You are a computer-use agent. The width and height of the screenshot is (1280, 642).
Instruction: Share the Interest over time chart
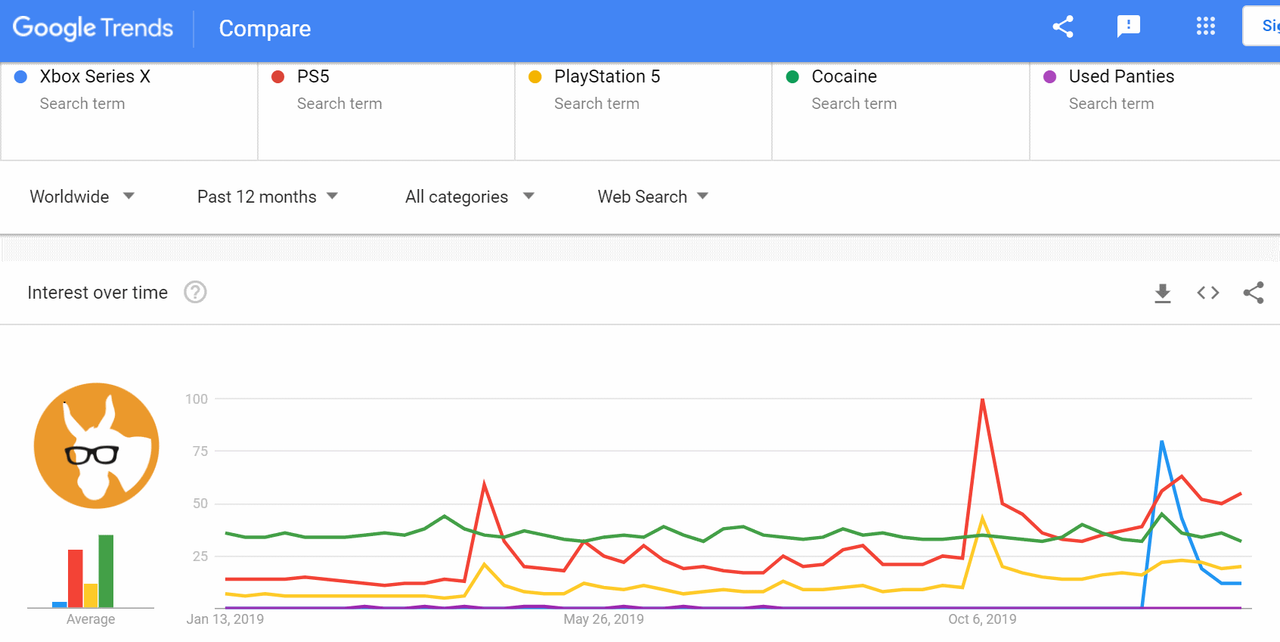click(x=1254, y=293)
